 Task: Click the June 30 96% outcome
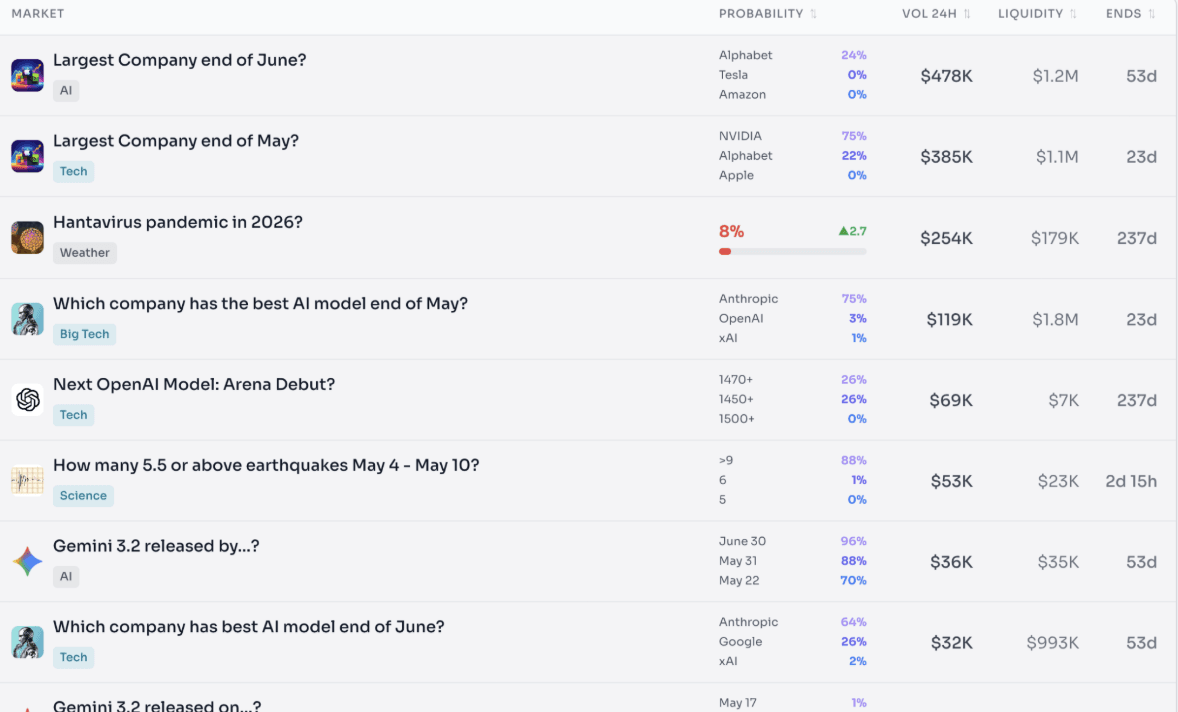coord(793,541)
